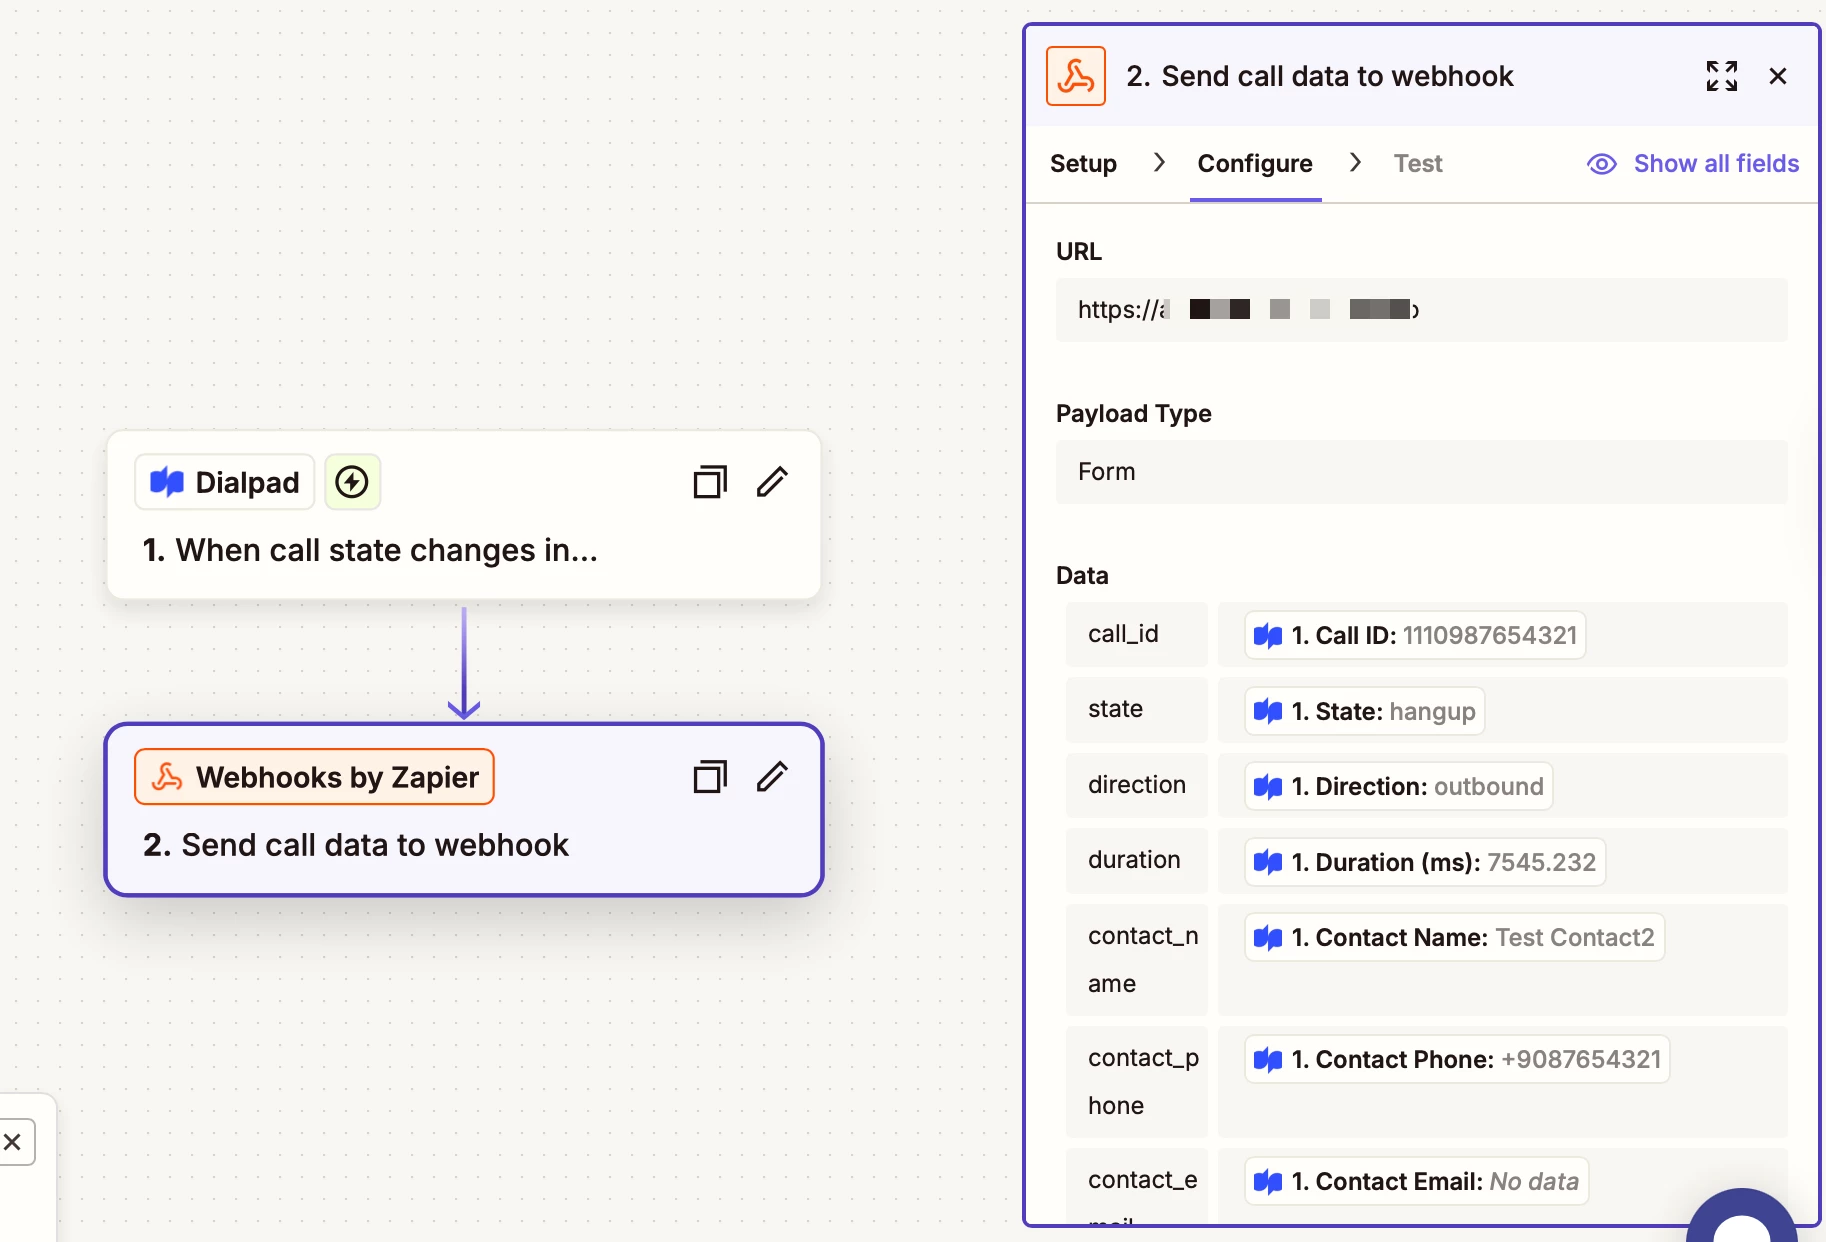Click the Webhooks icon in panel header

(x=1076, y=76)
